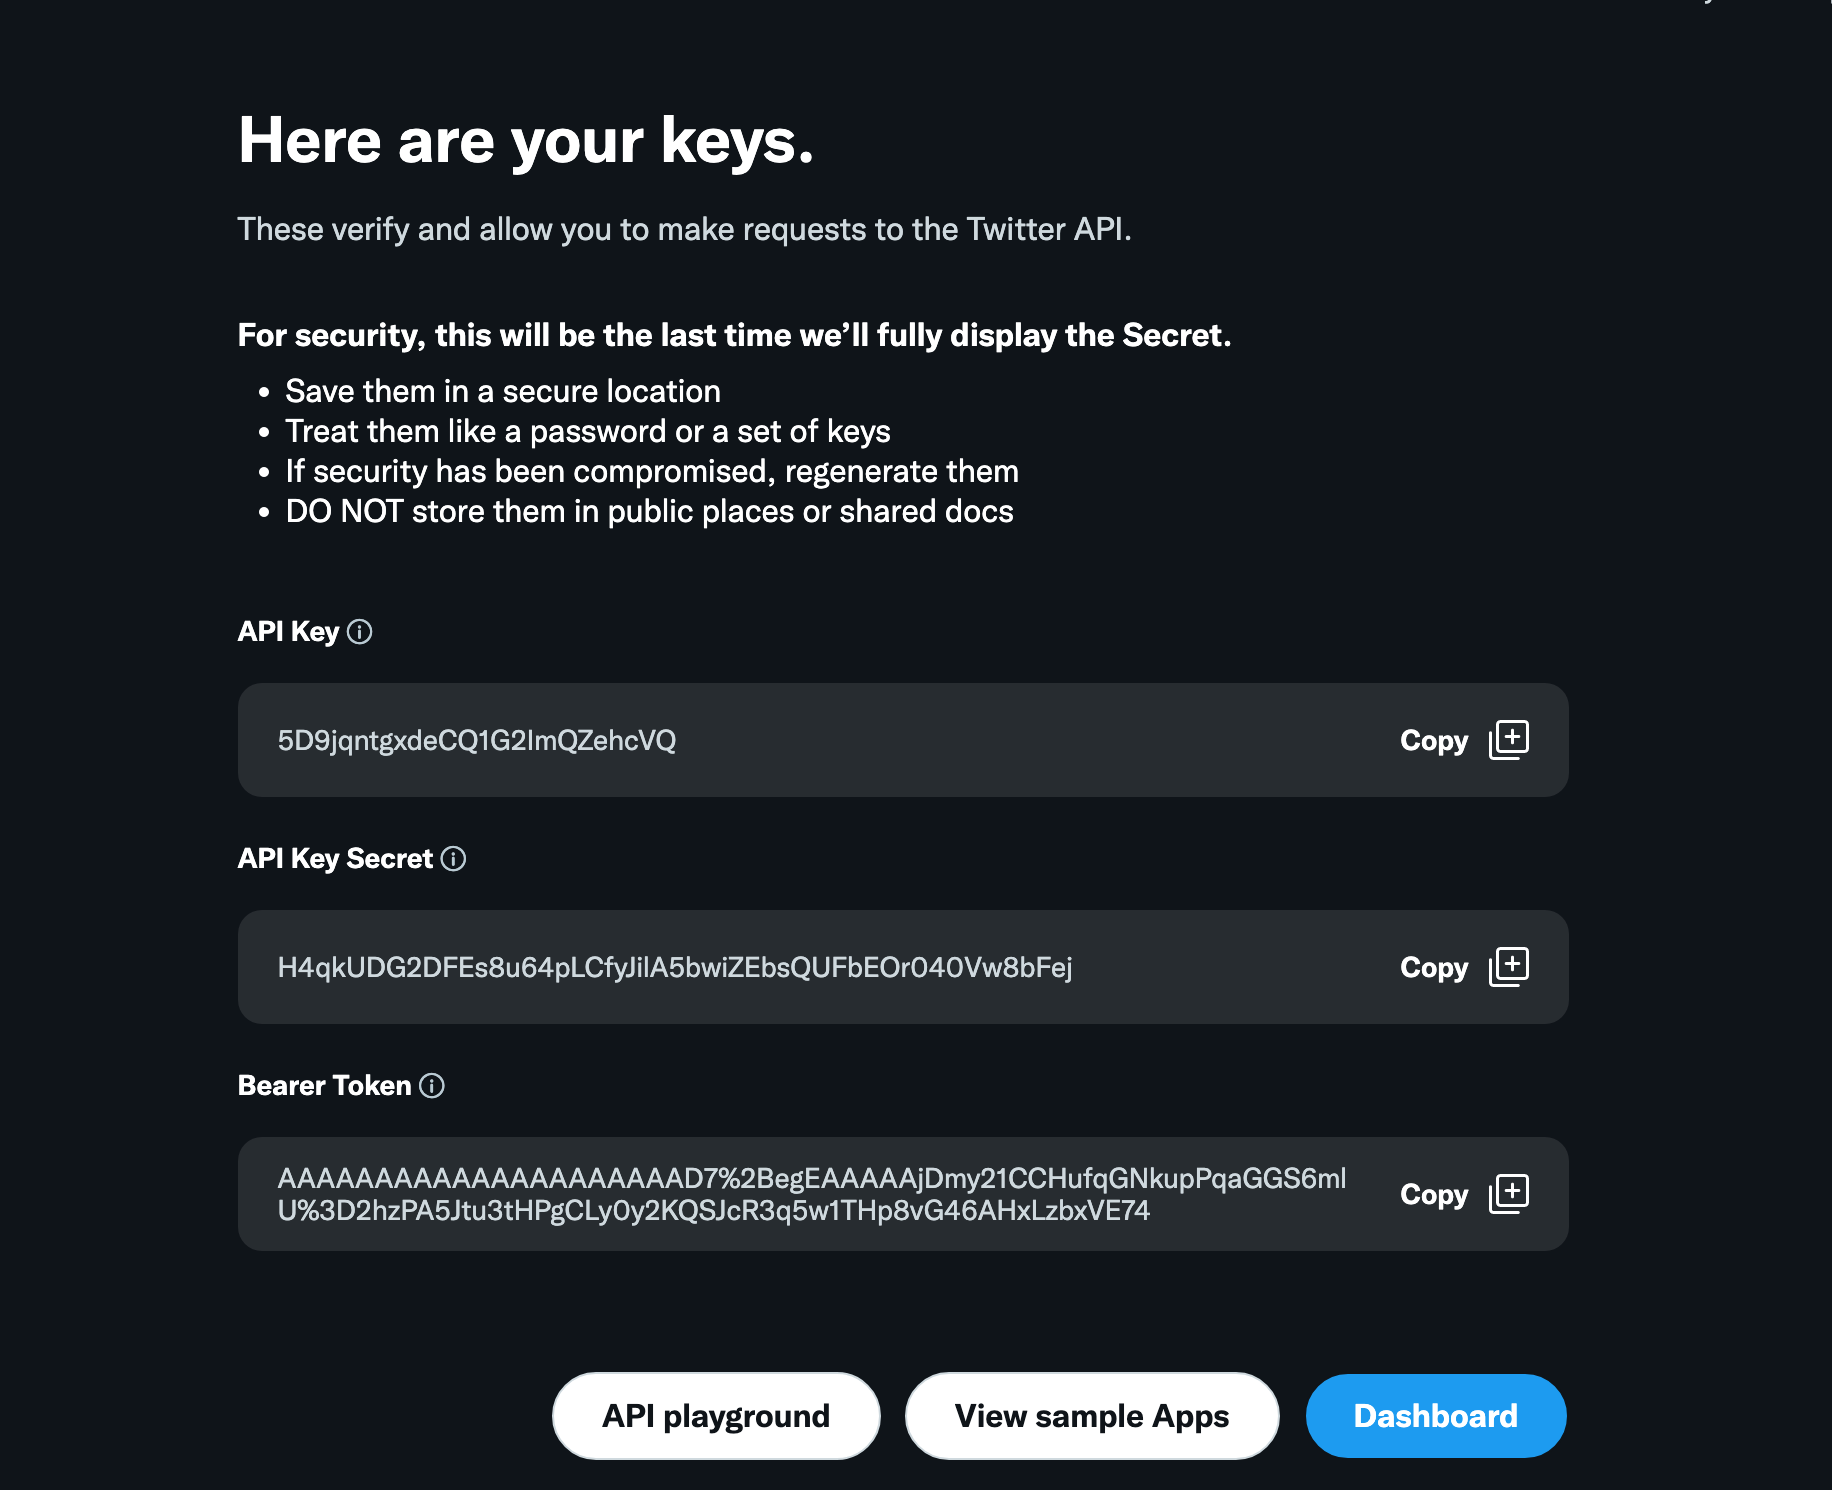Open the Bearer Token info tooltip icon
This screenshot has height=1490, width=1832.
coord(432,1085)
